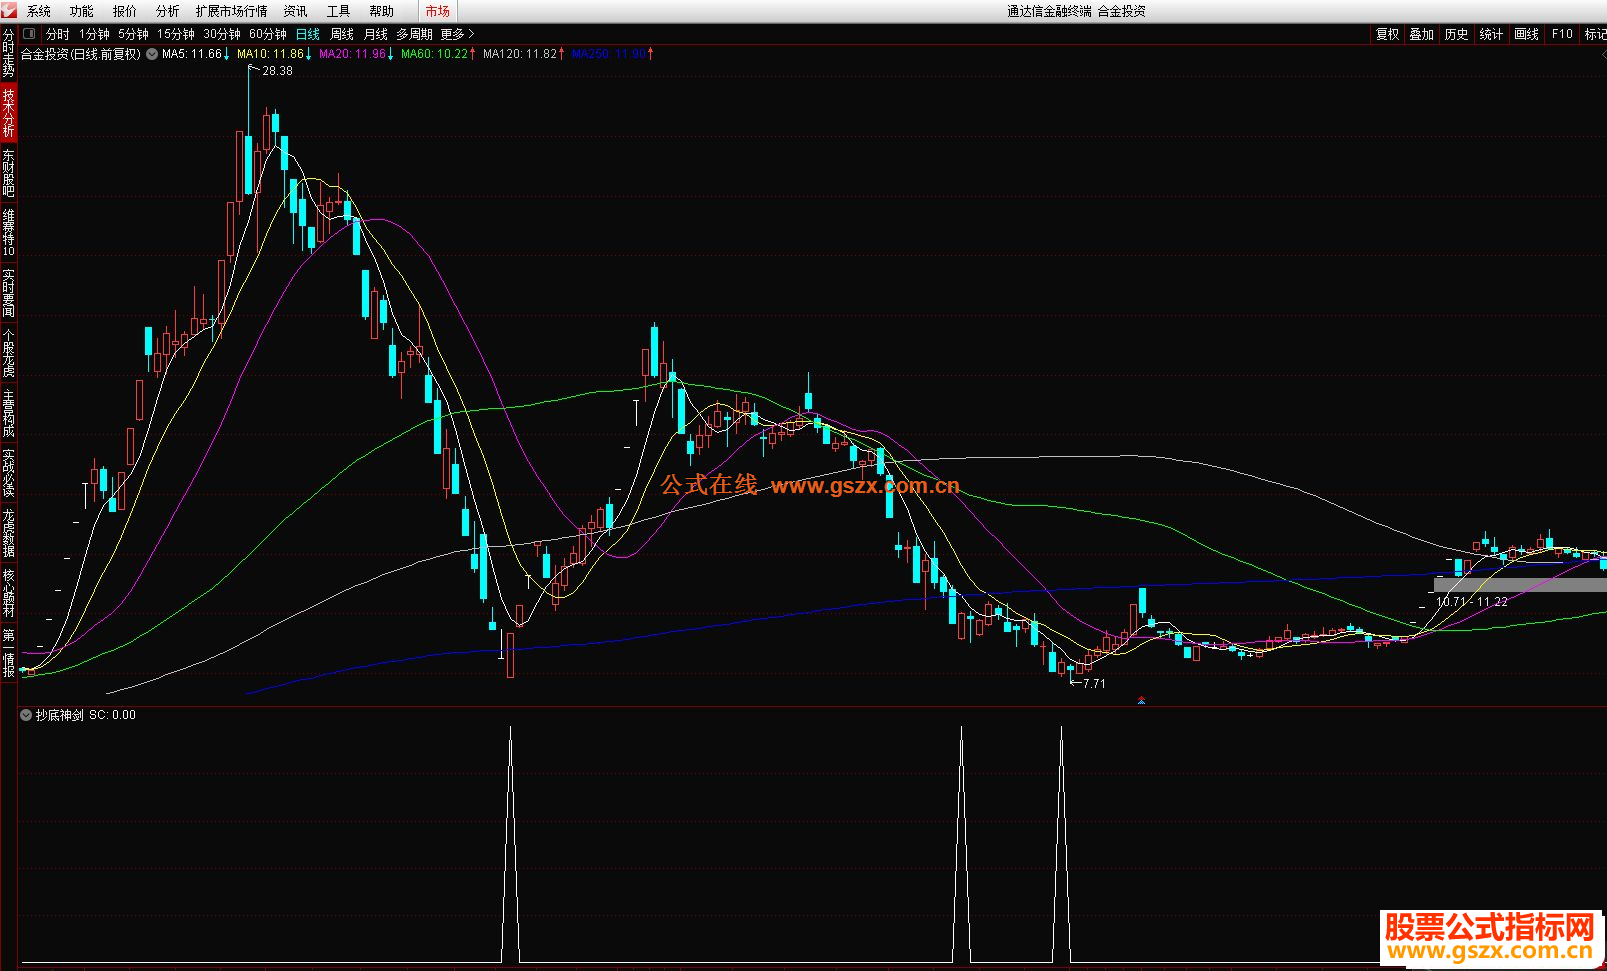Click the 7.71 low price label
Screen dimensions: 1607x971
click(x=1094, y=684)
